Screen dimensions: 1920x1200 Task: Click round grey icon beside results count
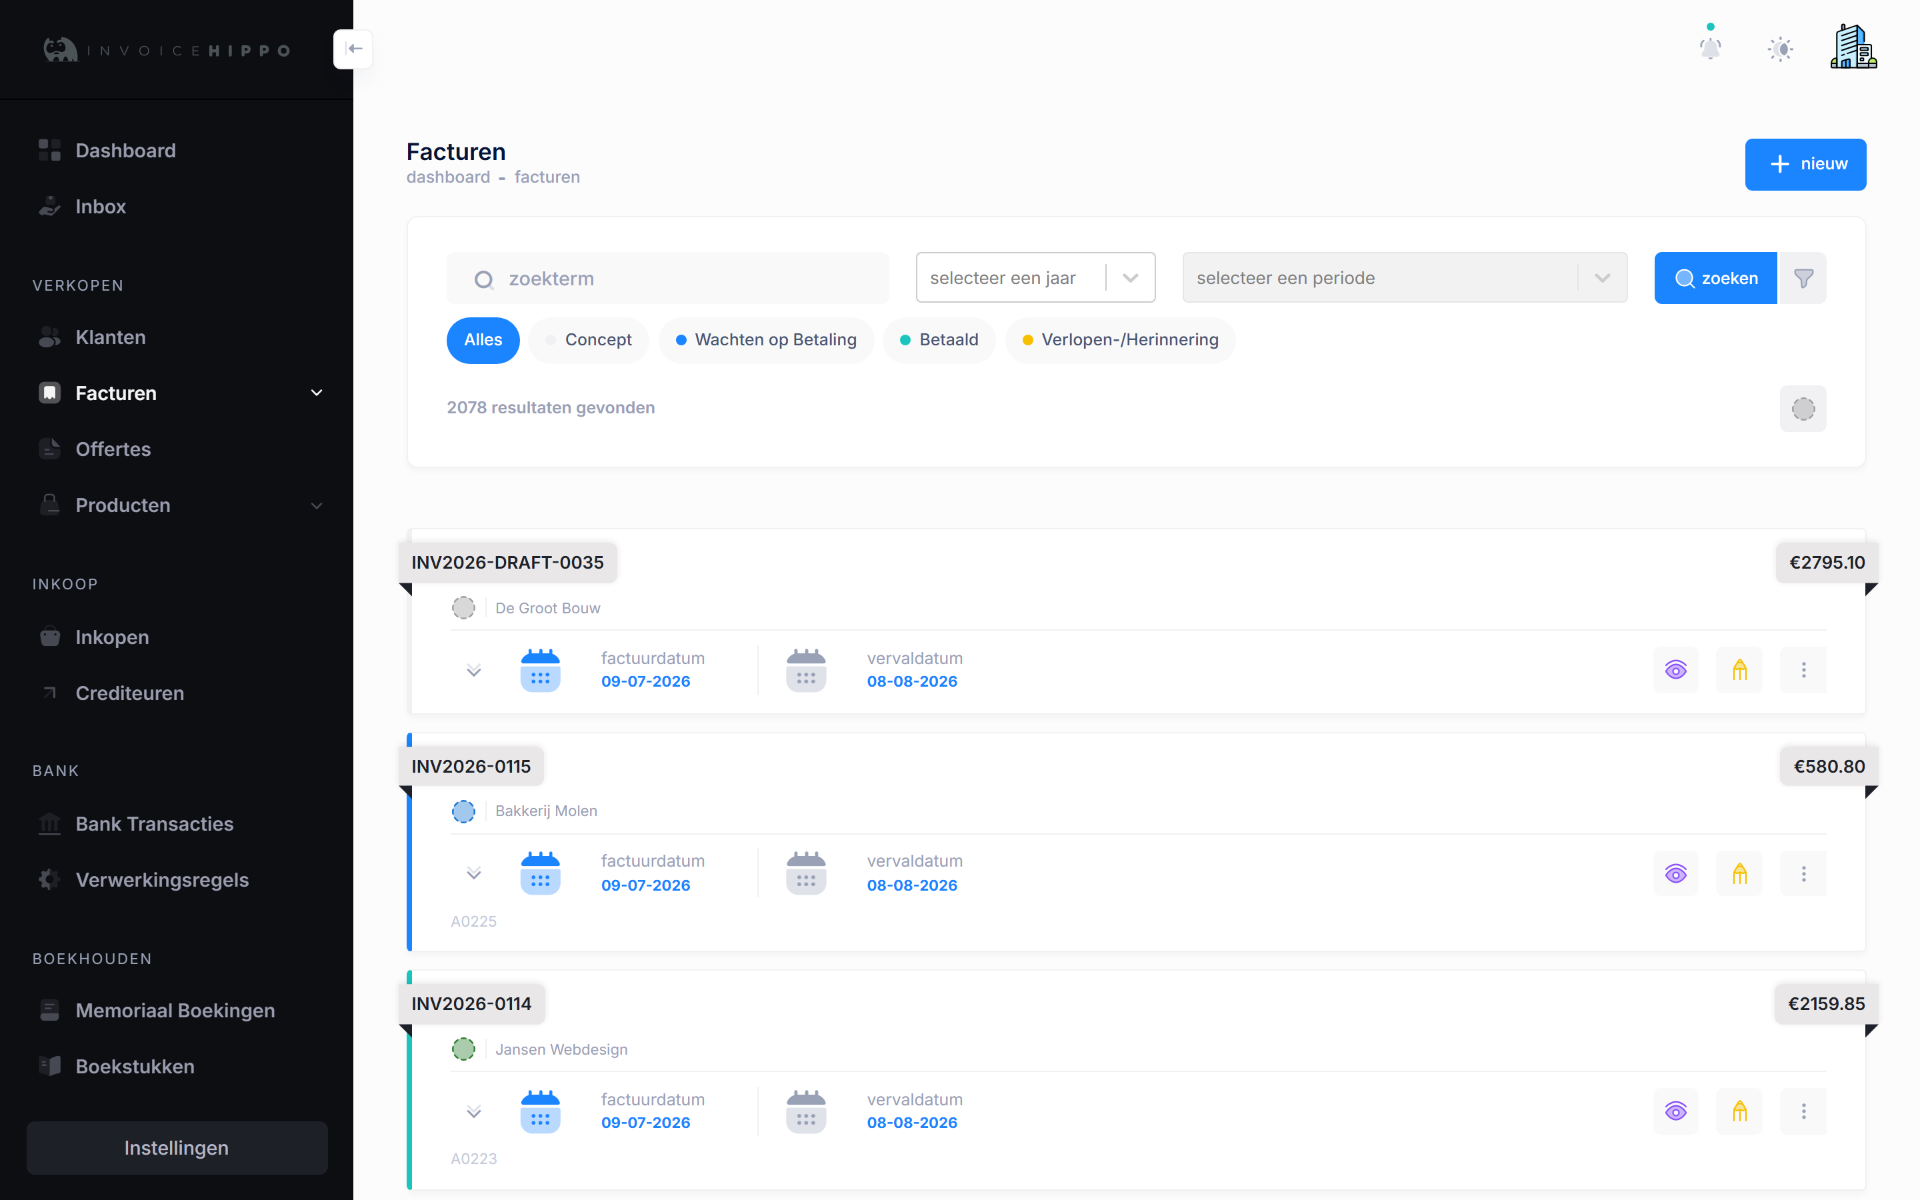click(x=1803, y=409)
